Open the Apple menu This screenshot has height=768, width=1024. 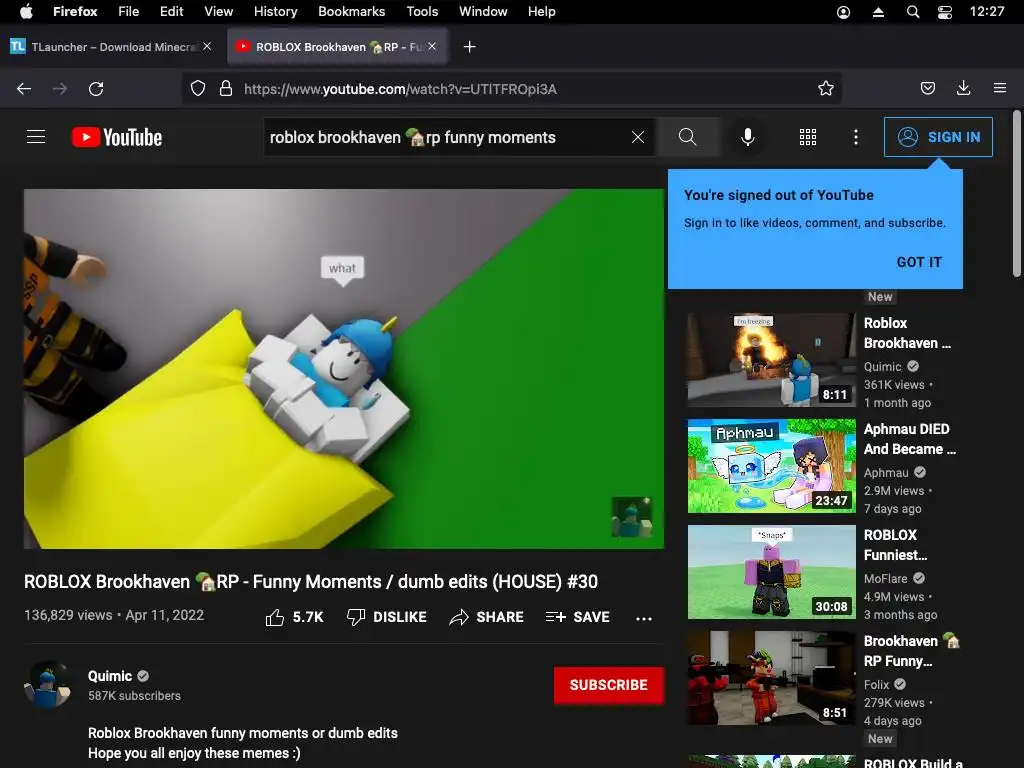click(x=26, y=11)
